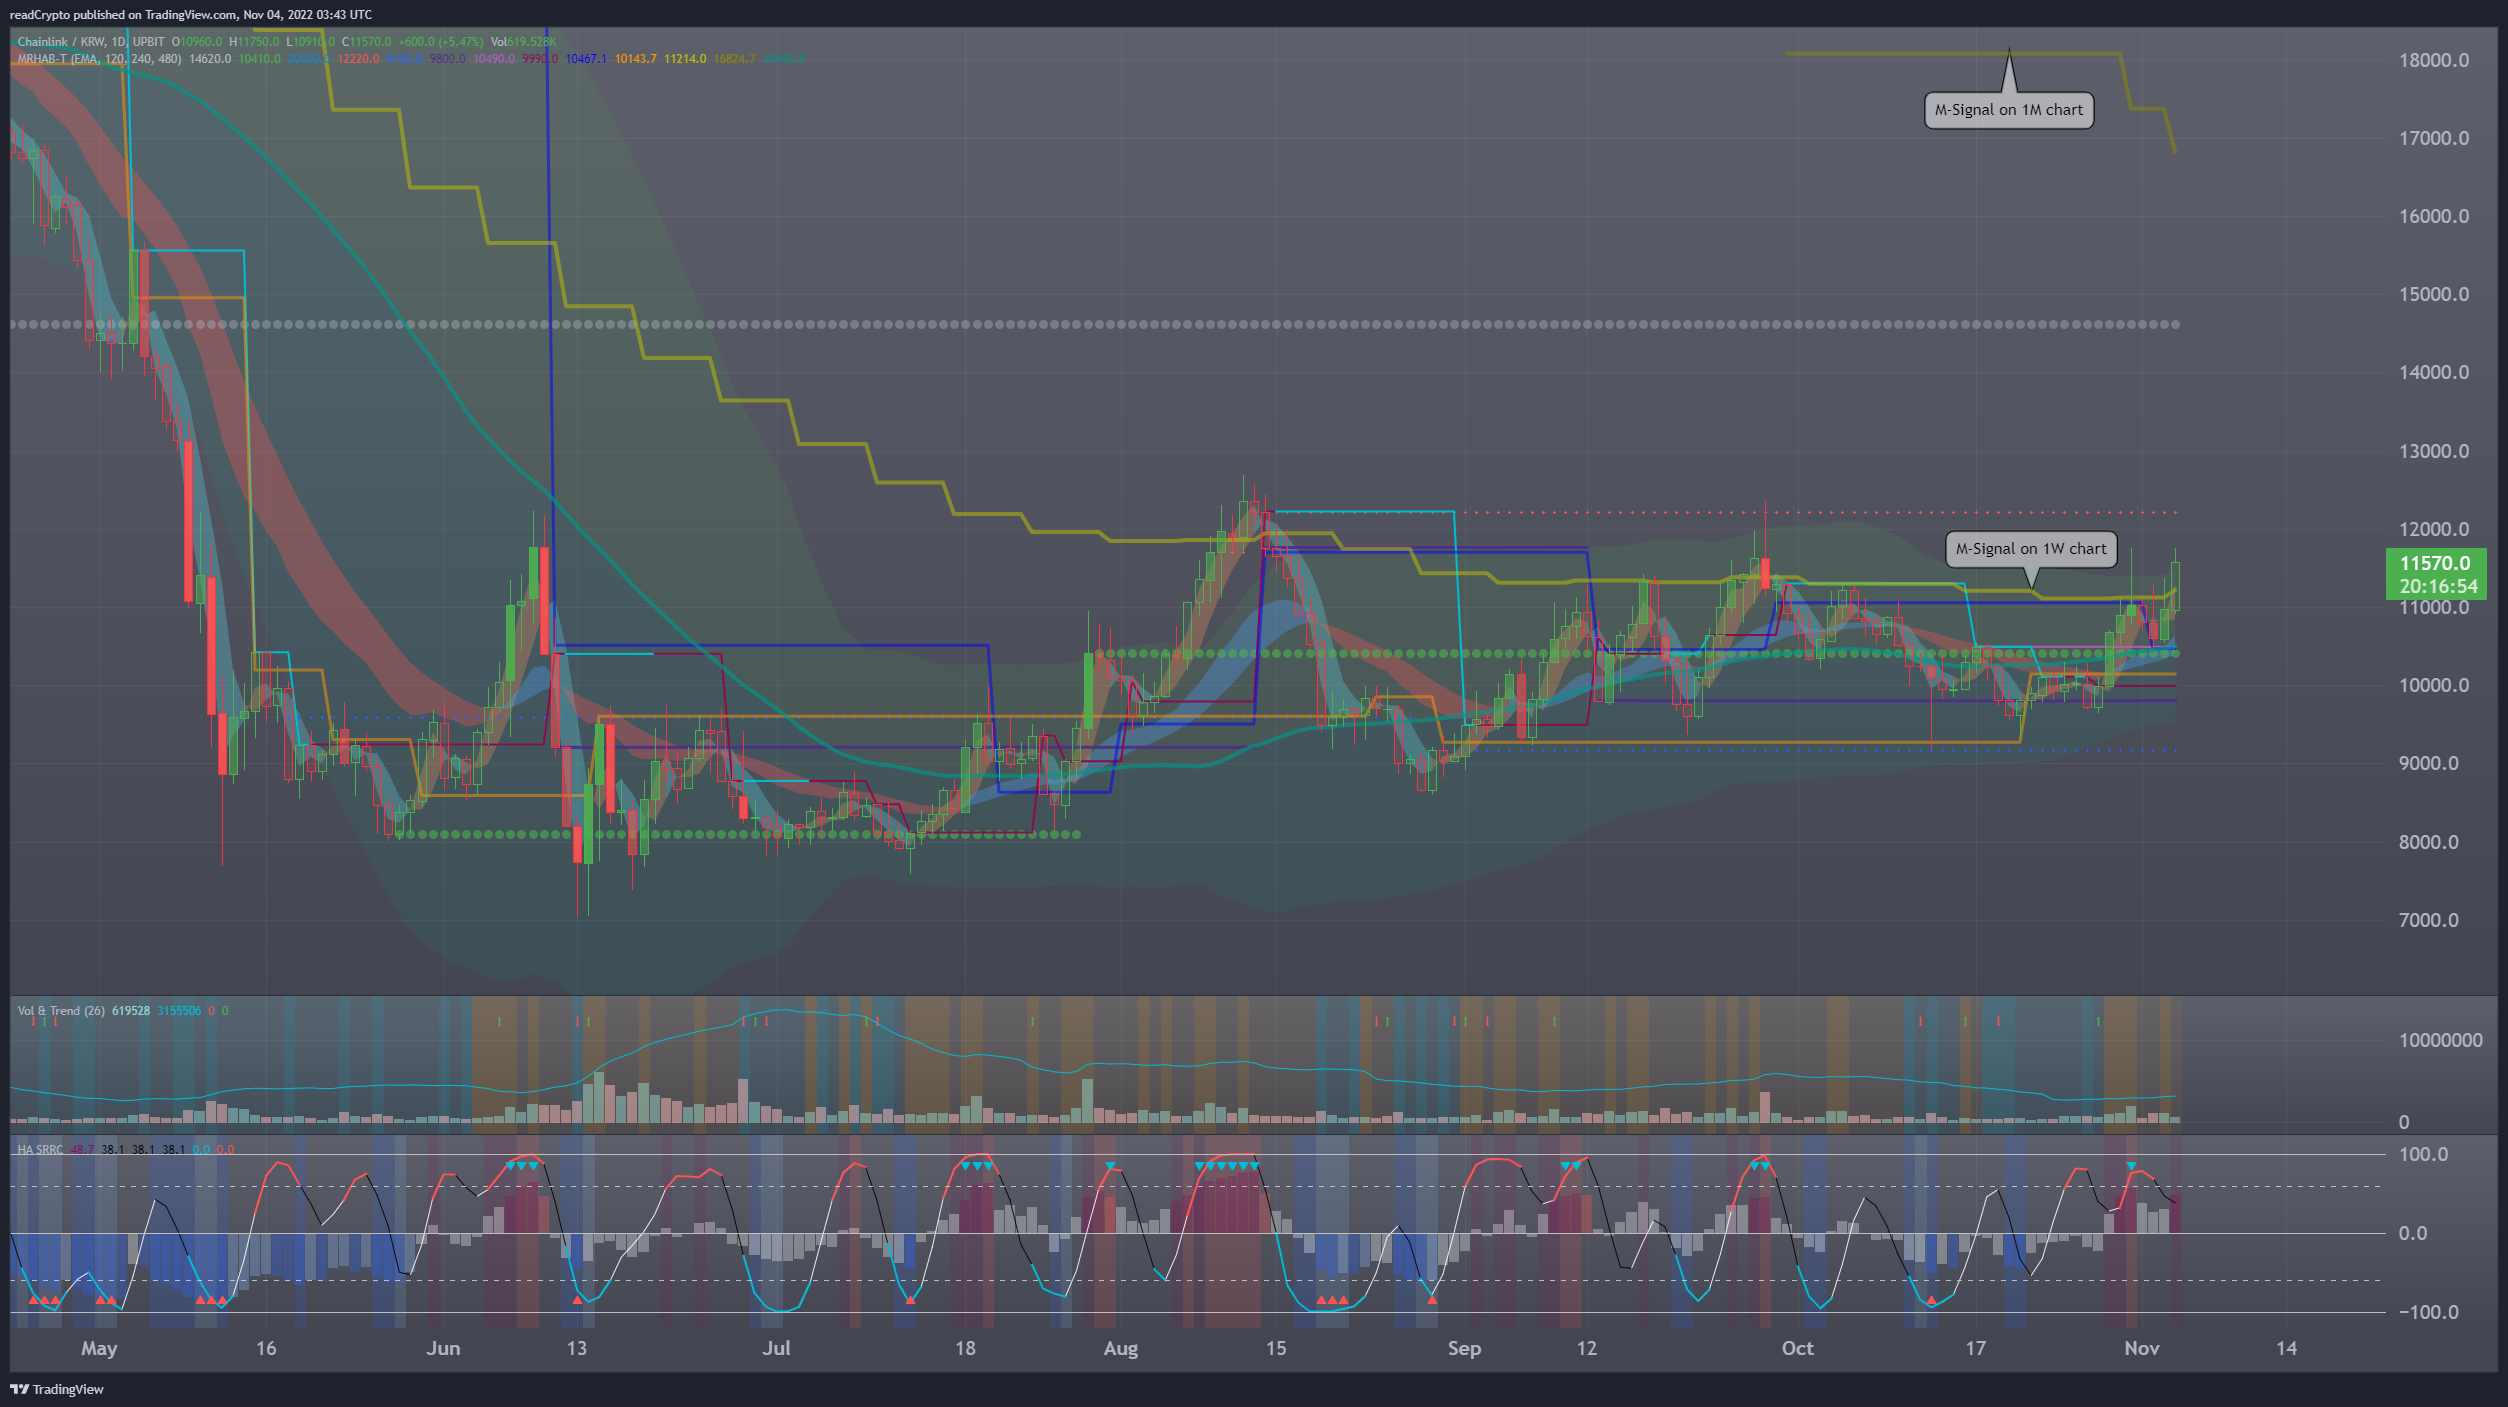Click the 10000000 volume axis label
The image size is (2508, 1407).
(2440, 1040)
